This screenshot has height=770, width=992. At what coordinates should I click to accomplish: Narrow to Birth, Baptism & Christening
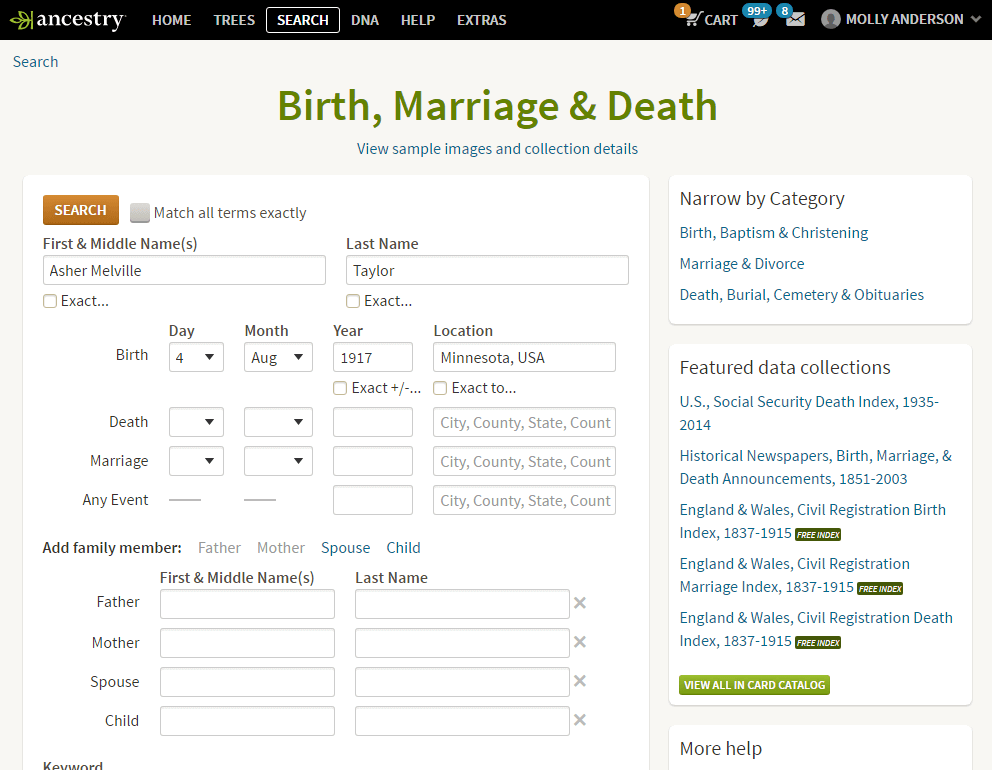tap(774, 233)
